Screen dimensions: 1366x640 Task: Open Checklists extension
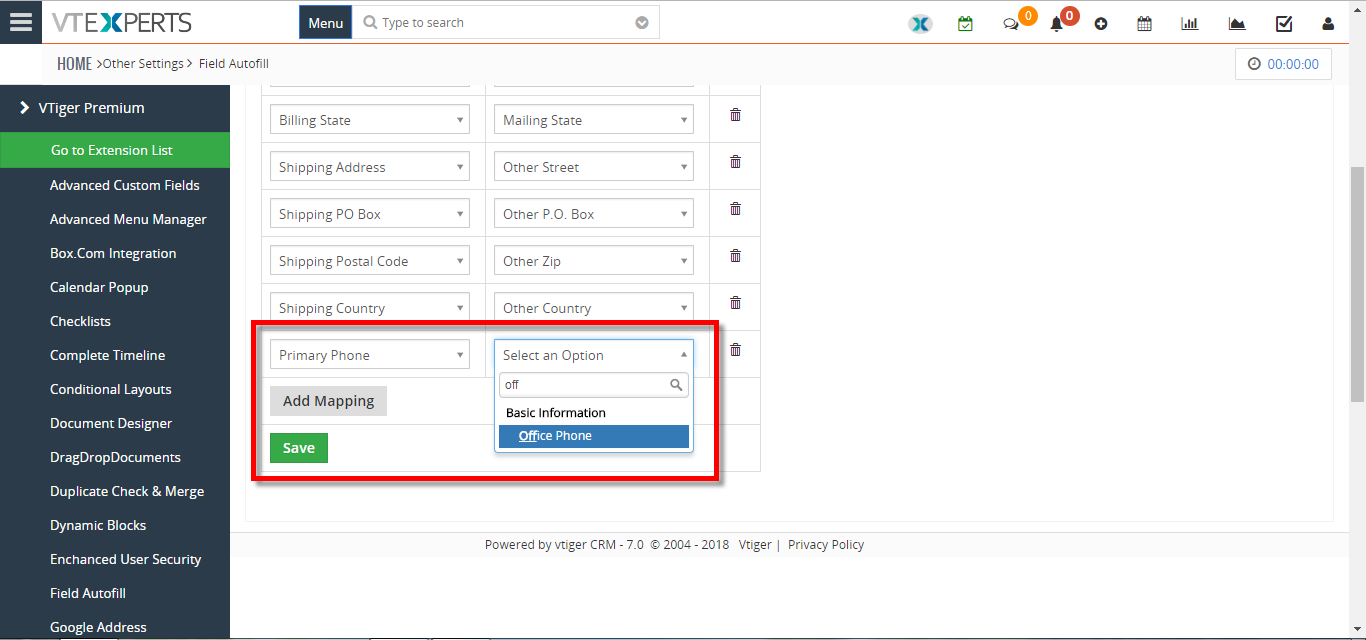(x=80, y=321)
